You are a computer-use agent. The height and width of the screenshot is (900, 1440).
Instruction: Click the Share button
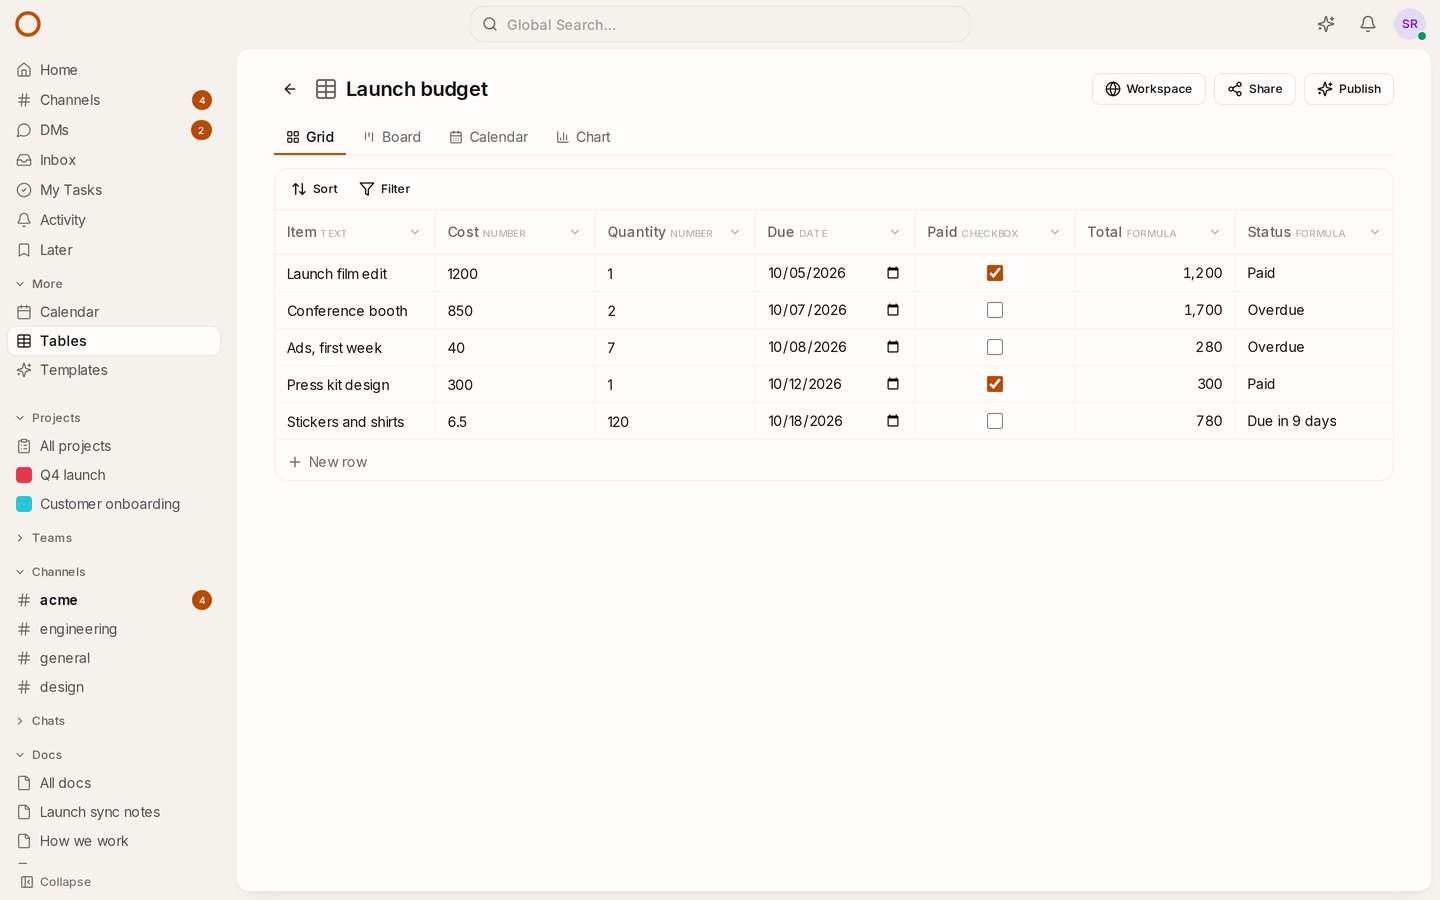pos(1255,89)
